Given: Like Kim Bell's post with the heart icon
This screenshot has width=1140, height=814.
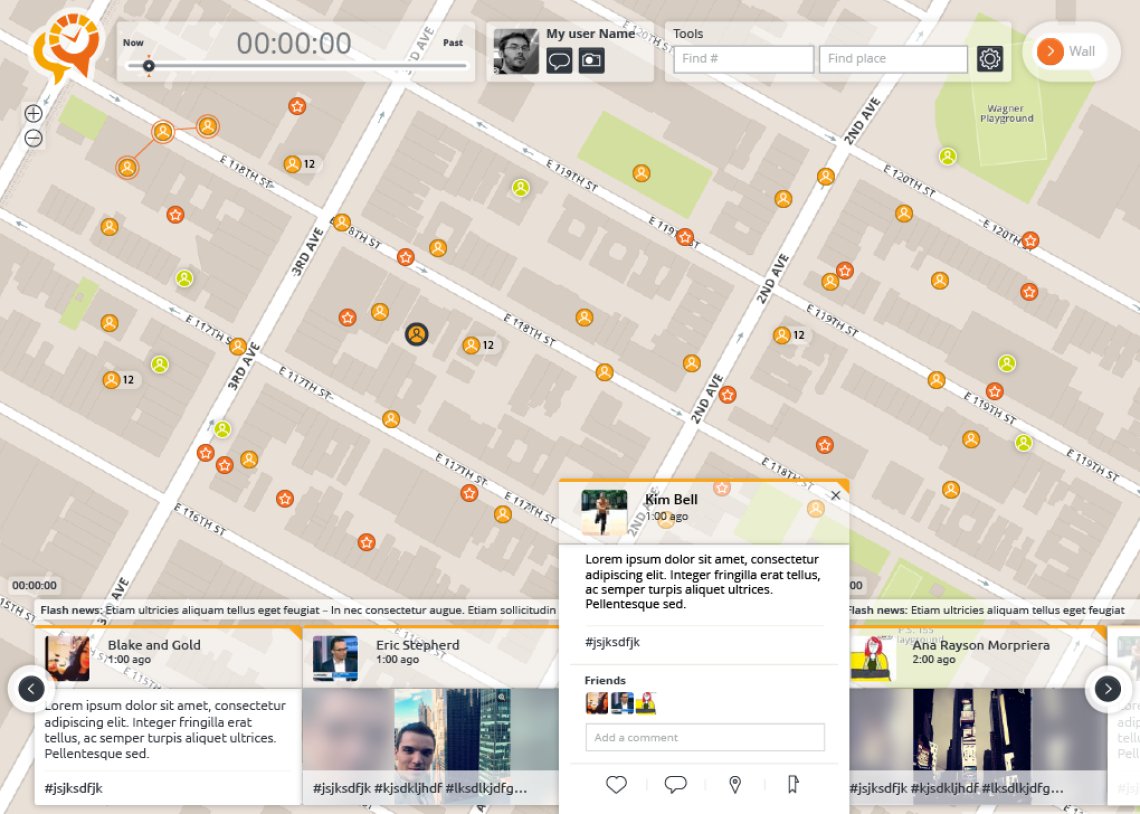Looking at the screenshot, I should (617, 784).
